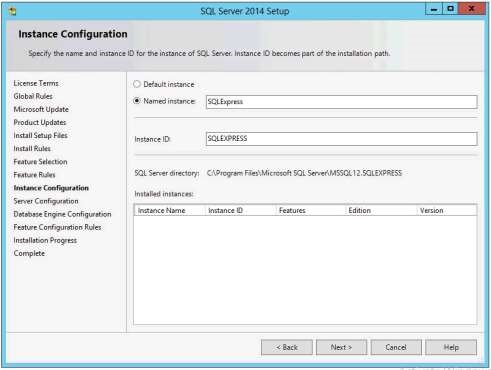Click the Named instance text field
Viewport: 491px width, 370px height.
click(x=341, y=102)
